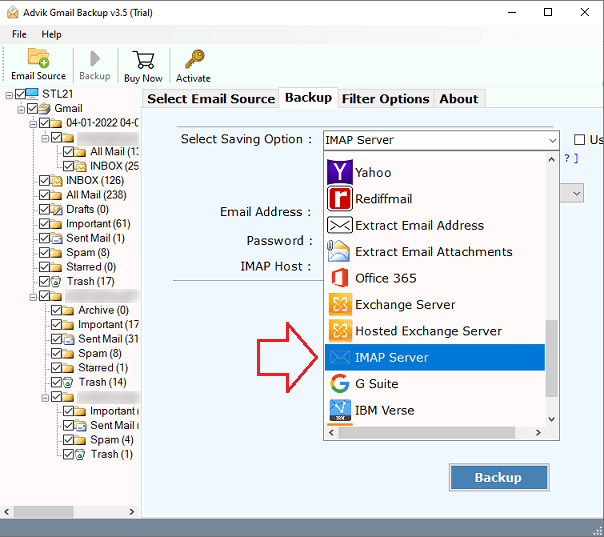Collapse blurred account above Archive (0)

(x=33, y=297)
